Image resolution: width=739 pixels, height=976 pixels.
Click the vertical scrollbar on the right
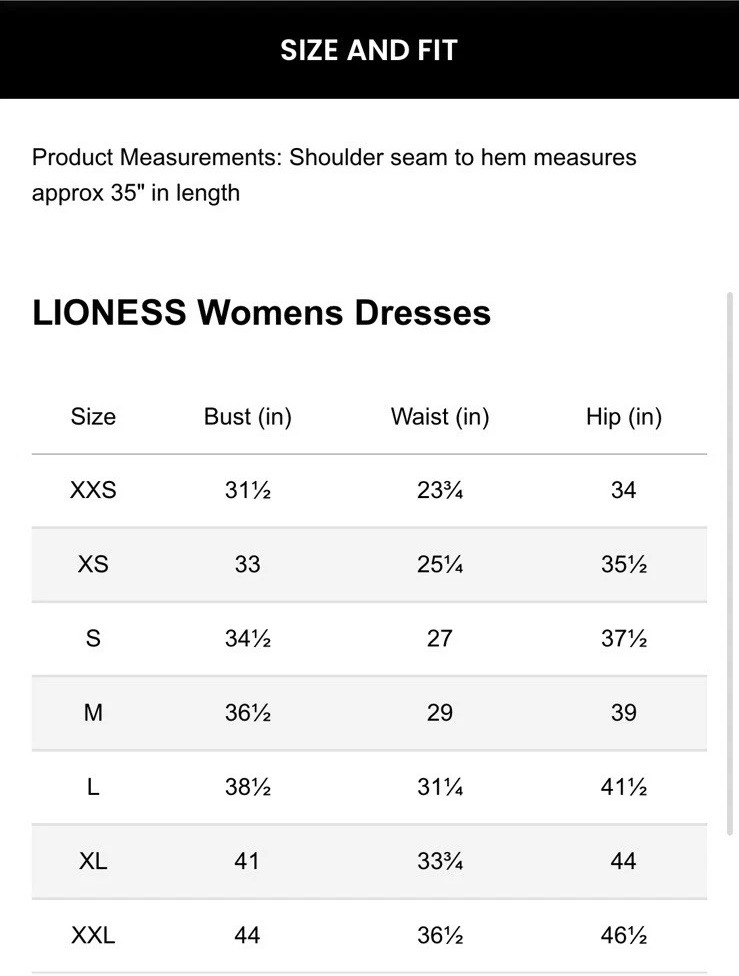click(x=729, y=560)
